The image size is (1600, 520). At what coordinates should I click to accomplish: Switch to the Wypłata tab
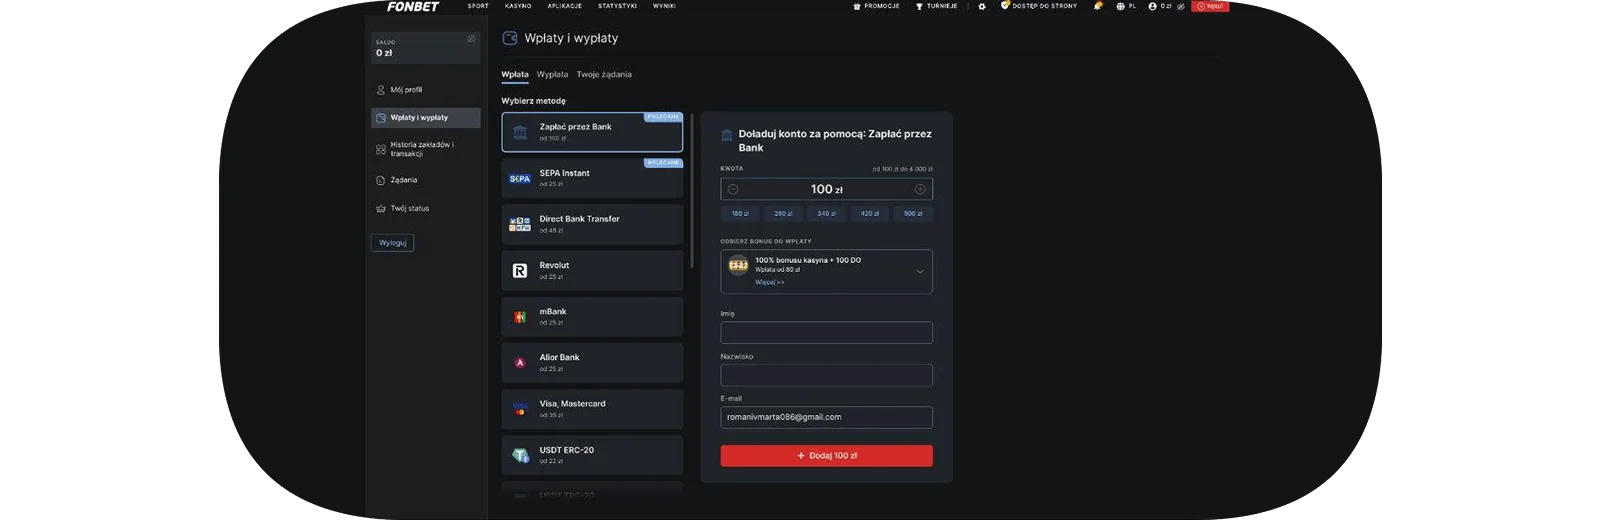click(552, 74)
